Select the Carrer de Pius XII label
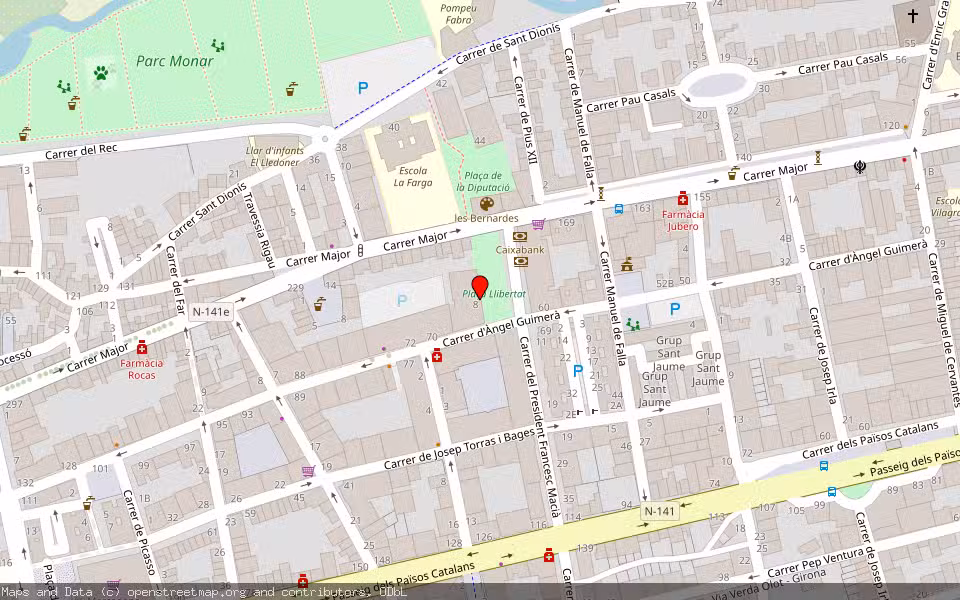The height and width of the screenshot is (600, 960). [x=525, y=119]
